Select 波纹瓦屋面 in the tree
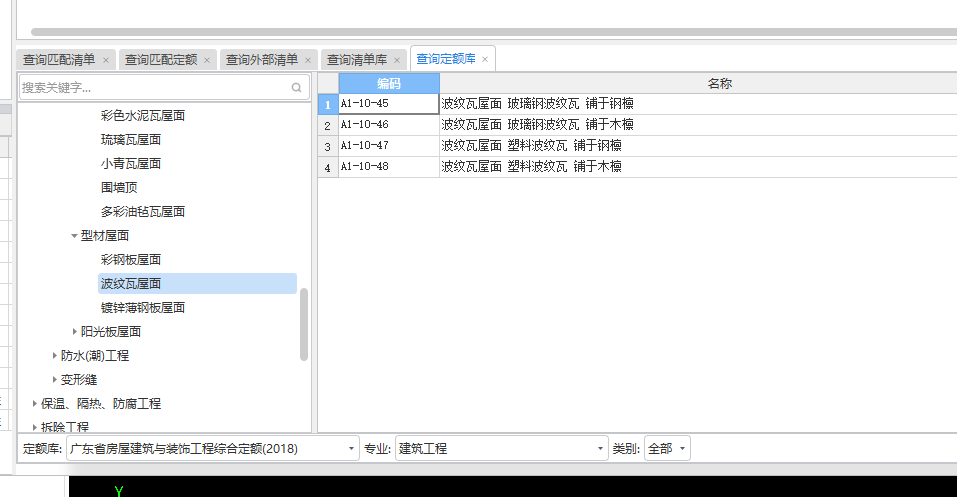This screenshot has height=497, width=957. tap(197, 283)
